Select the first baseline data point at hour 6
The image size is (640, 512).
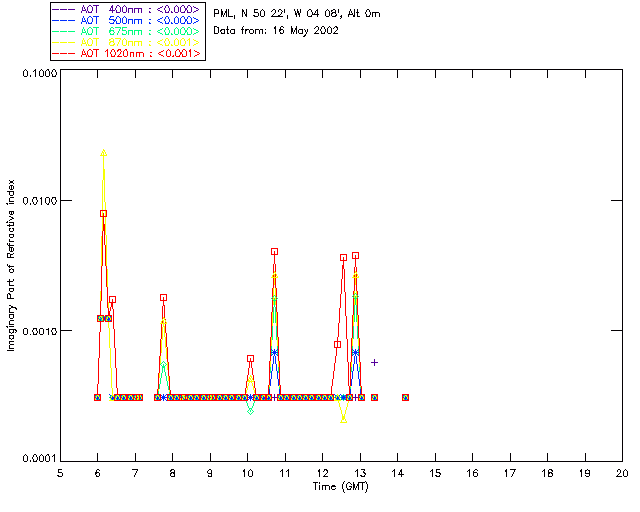pyautogui.click(x=97, y=397)
